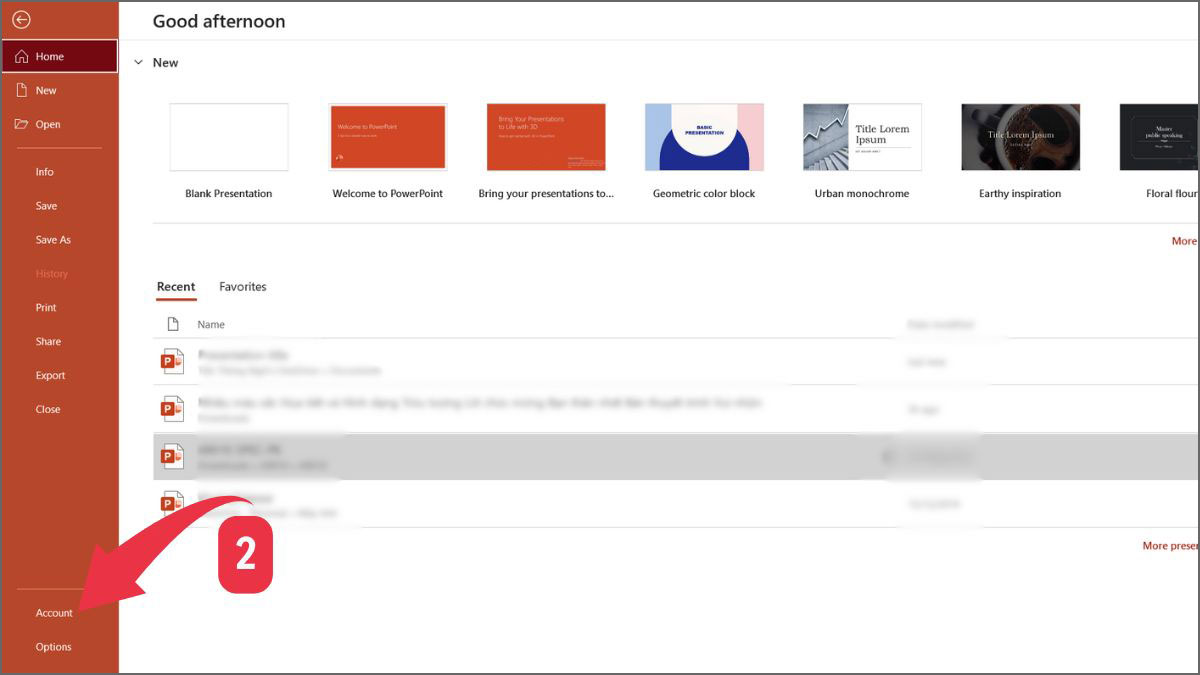The width and height of the screenshot is (1200, 675).
Task: Click the Name column document icon in Recent list
Action: (x=172, y=323)
